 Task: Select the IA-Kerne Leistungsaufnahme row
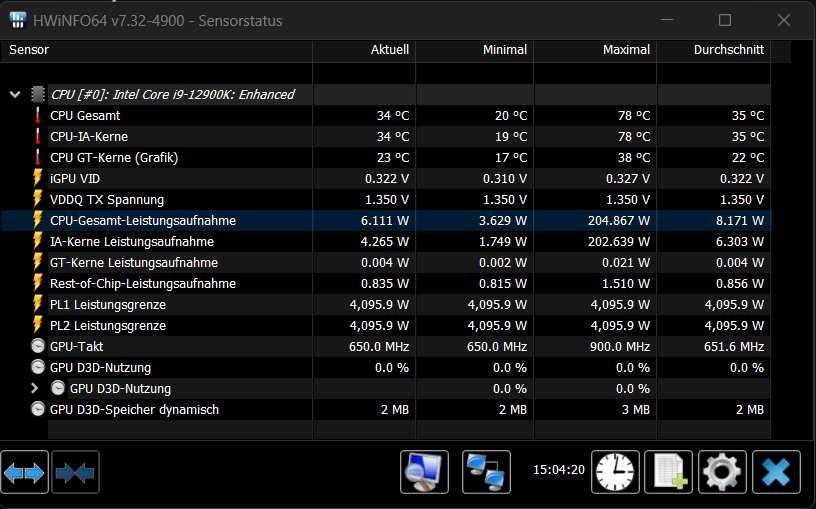[x=386, y=241]
